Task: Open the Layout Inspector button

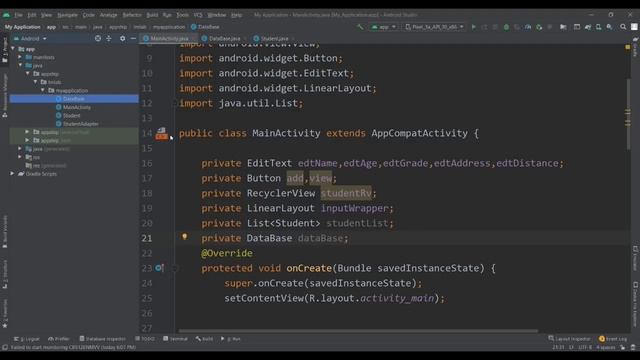Action: (569, 339)
